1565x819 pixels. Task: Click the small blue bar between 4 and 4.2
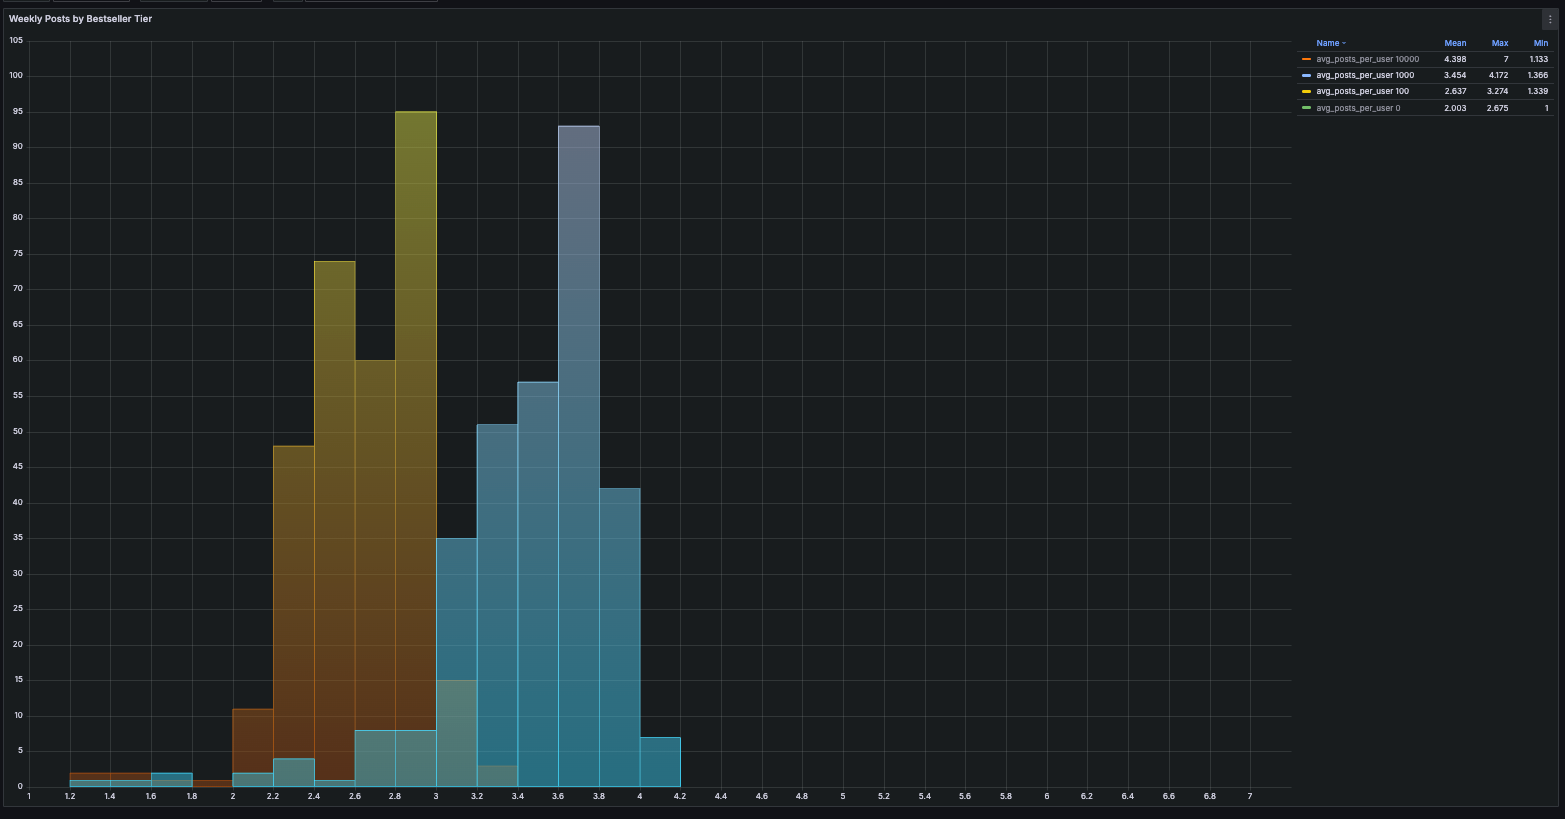pyautogui.click(x=660, y=762)
